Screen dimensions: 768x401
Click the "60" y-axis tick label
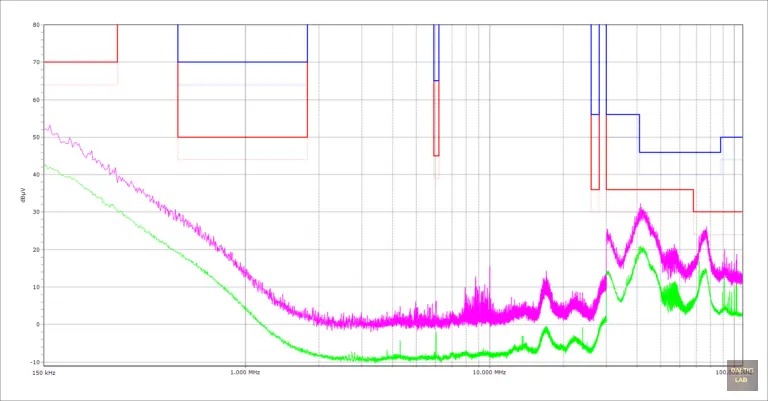pyautogui.click(x=36, y=100)
